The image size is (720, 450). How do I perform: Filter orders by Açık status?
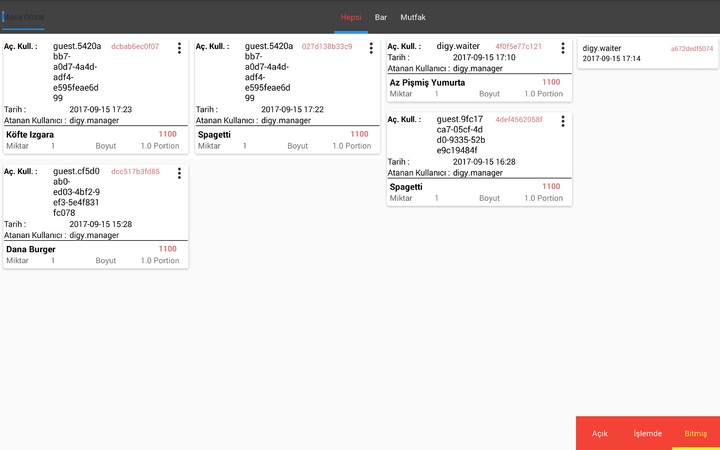600,433
